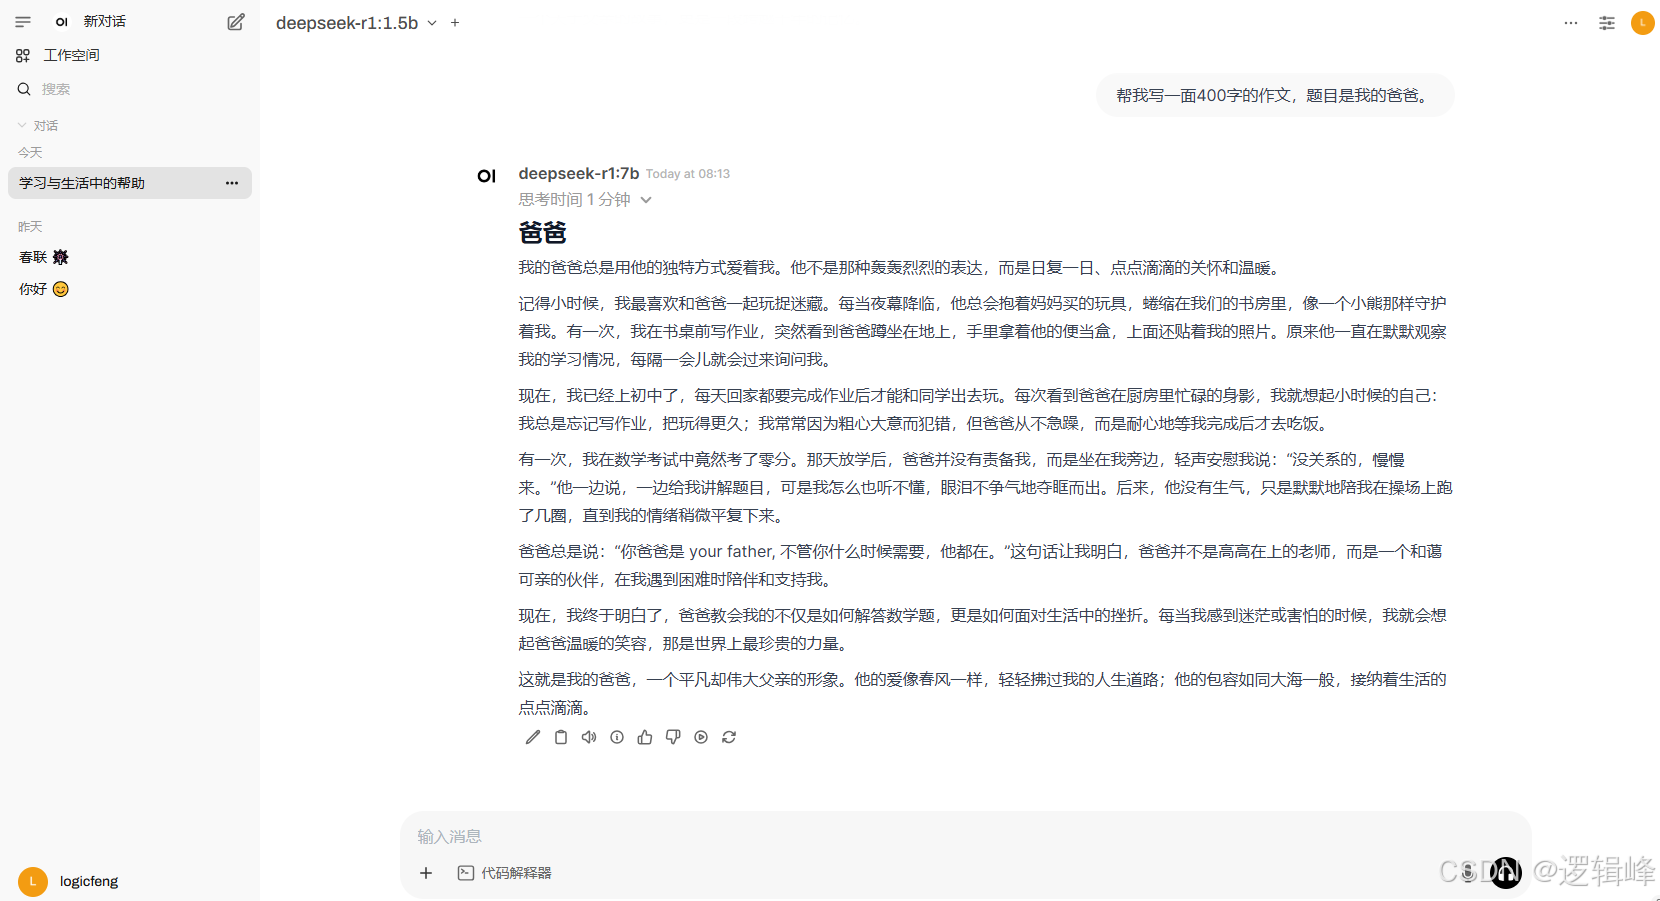This screenshot has height=901, width=1660.
Task: Click the orange user avatar at top right
Action: click(1642, 23)
